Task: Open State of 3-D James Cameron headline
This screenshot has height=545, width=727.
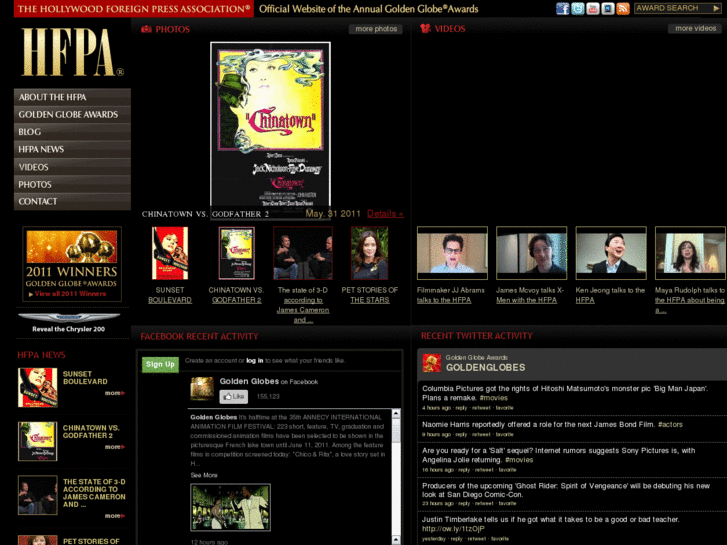Action: click(94, 493)
